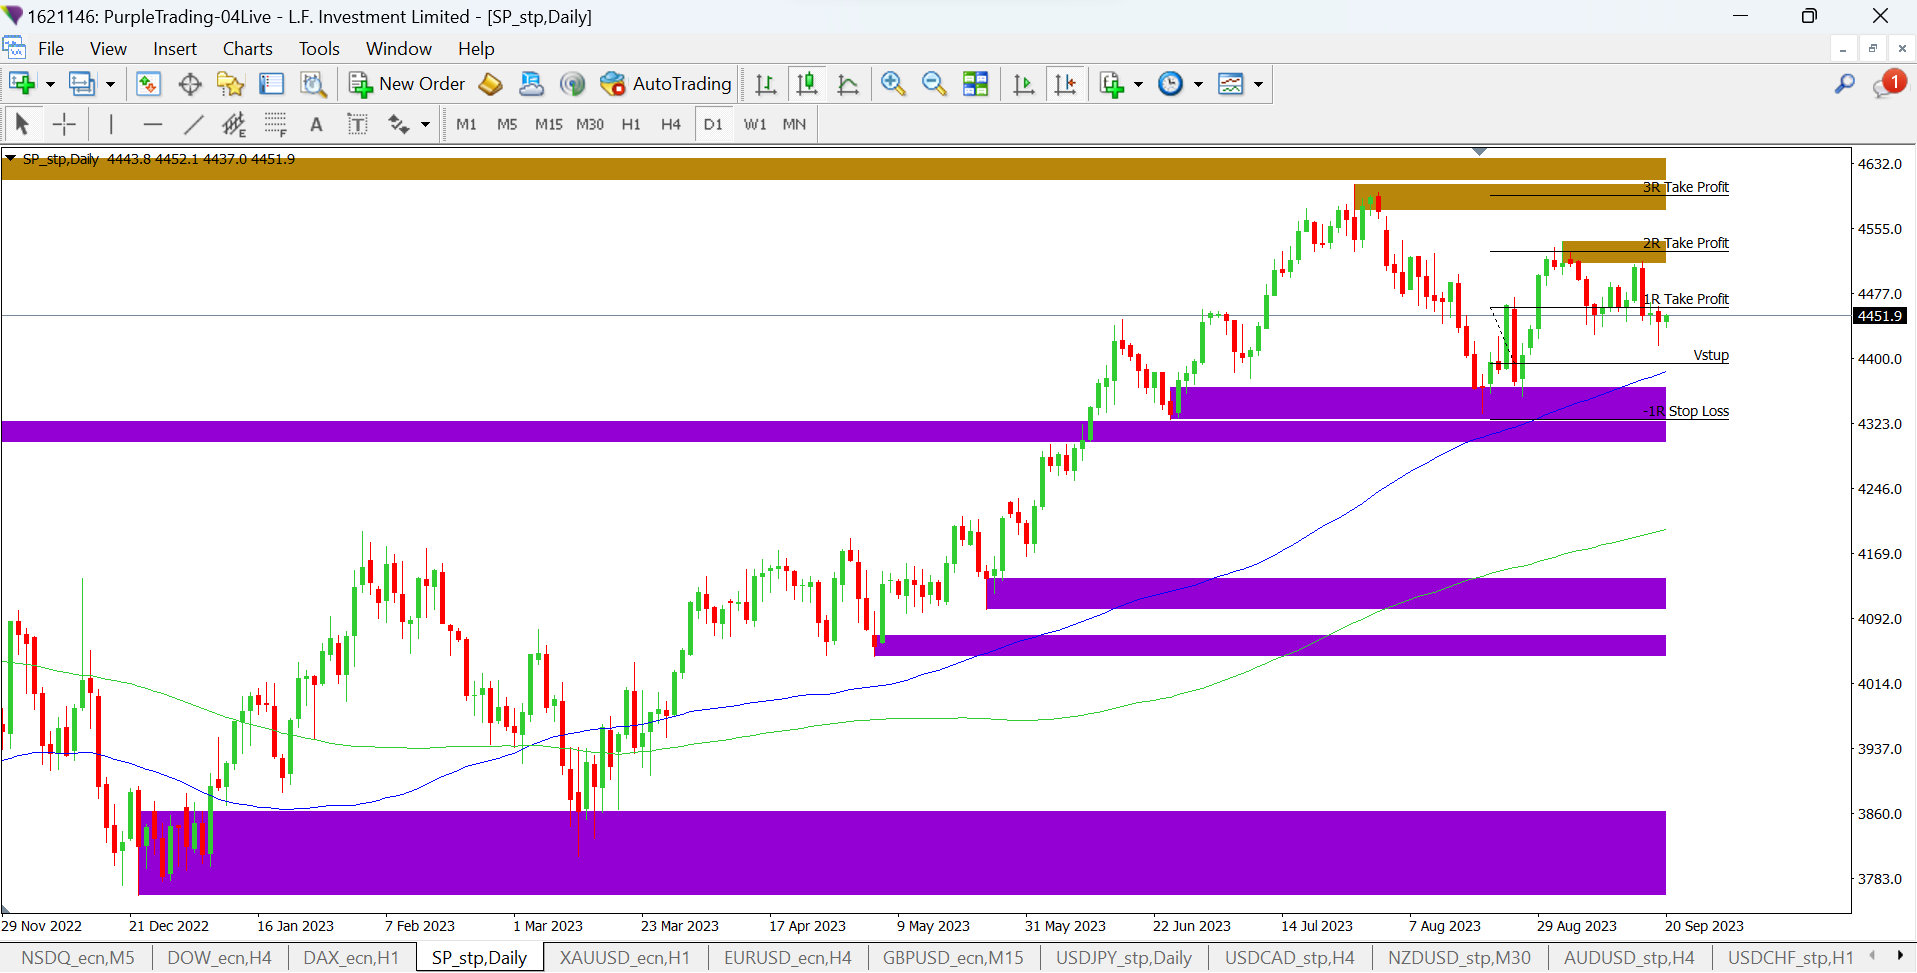The width and height of the screenshot is (1917, 973).
Task: Switch timeframe to H4
Action: 670,124
